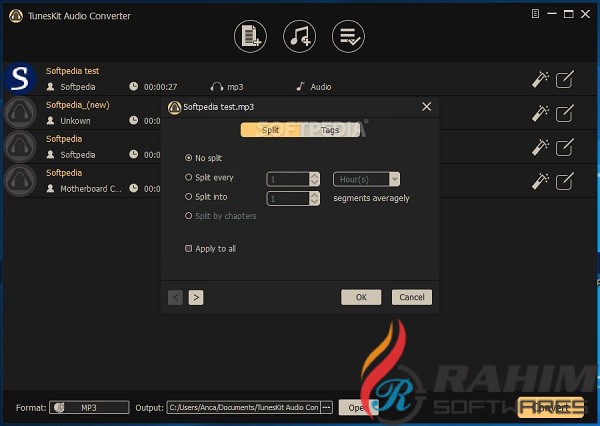
Task: Click the Convert button
Action: point(551,407)
